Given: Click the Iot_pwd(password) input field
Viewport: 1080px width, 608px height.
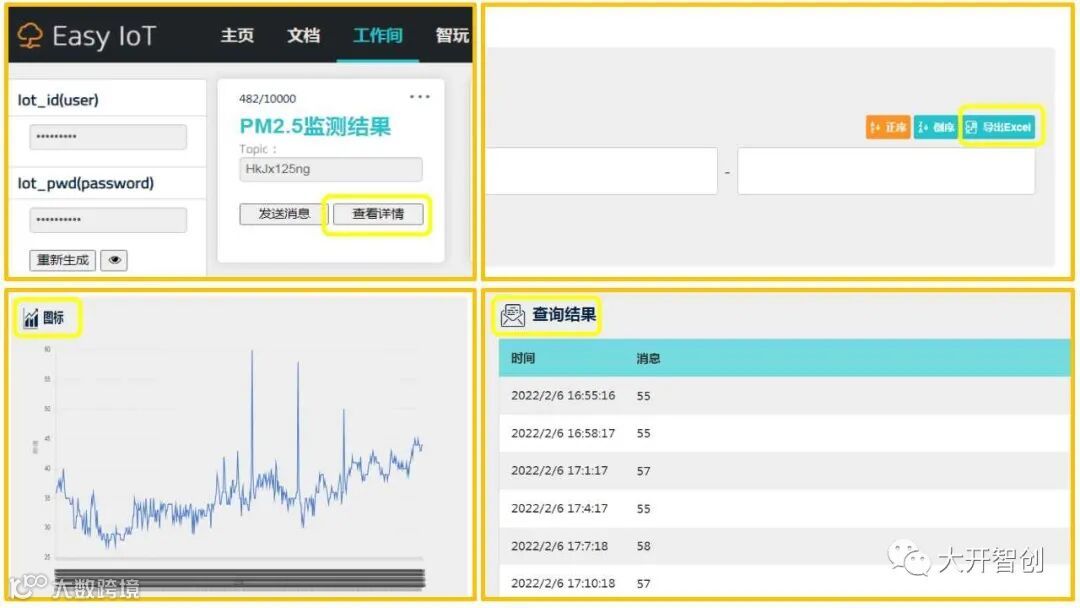Looking at the screenshot, I should click(x=108, y=220).
